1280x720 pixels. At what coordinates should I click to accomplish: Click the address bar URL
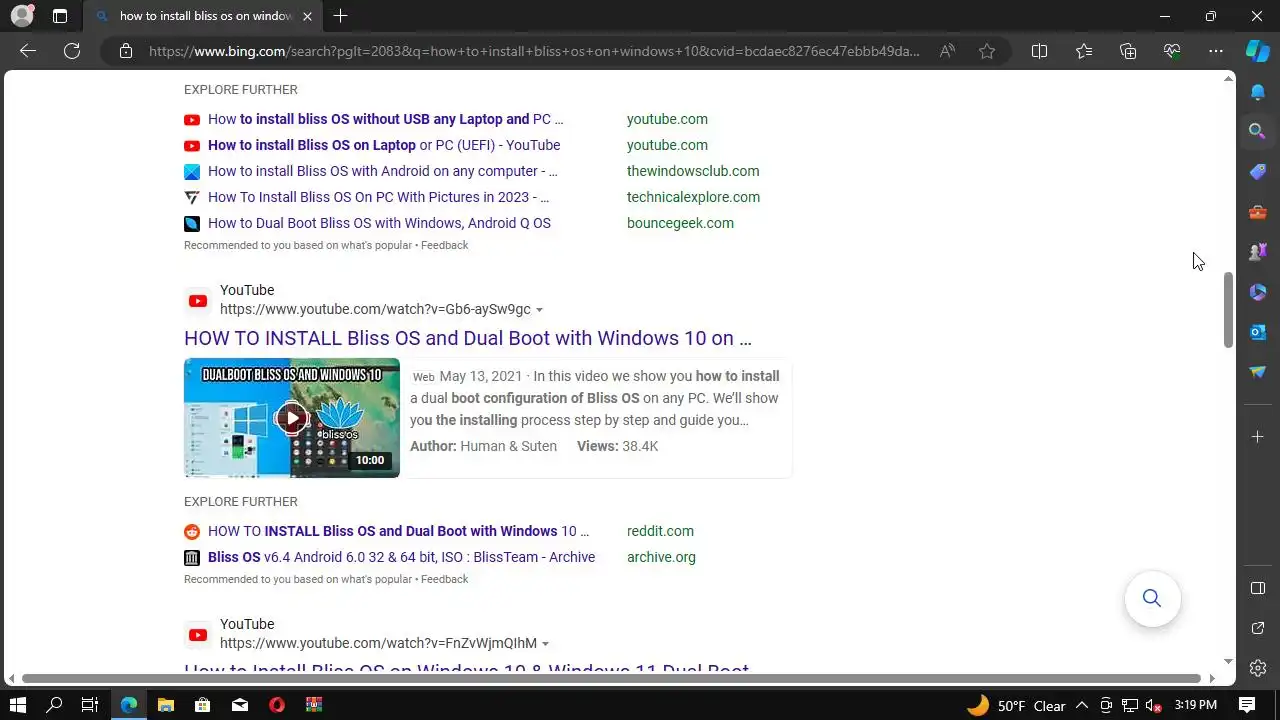[x=534, y=51]
